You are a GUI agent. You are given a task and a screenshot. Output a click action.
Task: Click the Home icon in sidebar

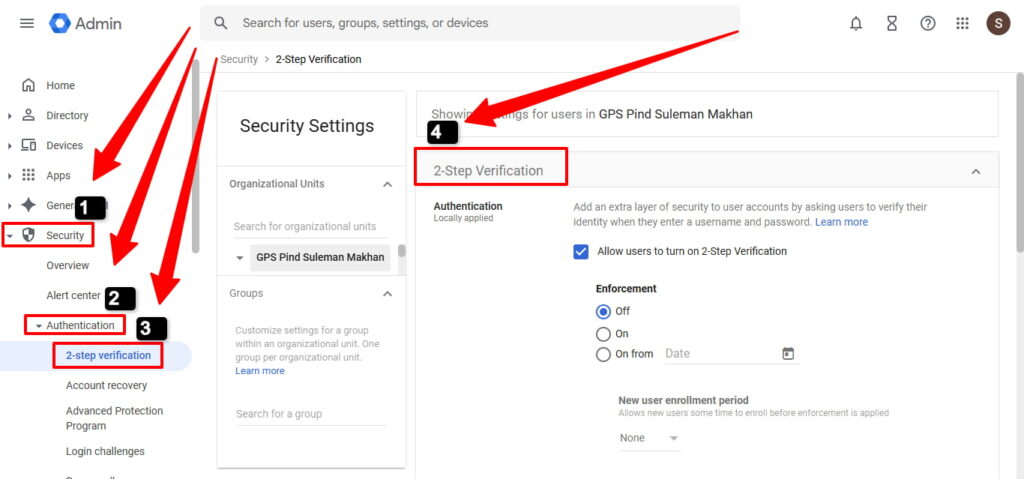pyautogui.click(x=28, y=86)
